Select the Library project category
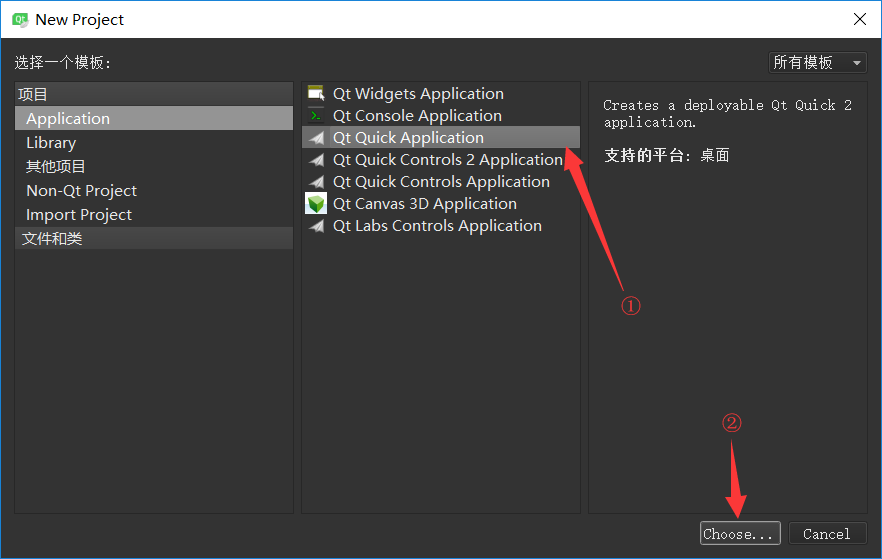Viewport: 882px width, 559px height. 154,143
